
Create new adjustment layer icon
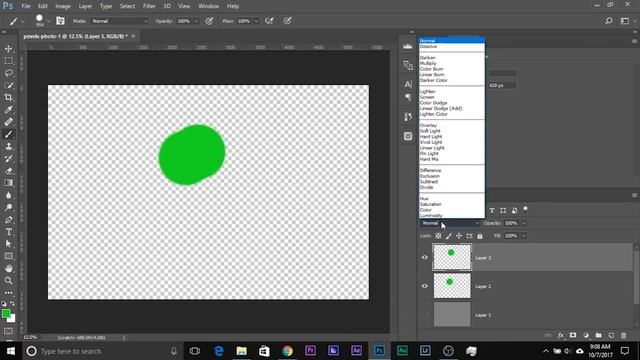[x=586, y=335]
